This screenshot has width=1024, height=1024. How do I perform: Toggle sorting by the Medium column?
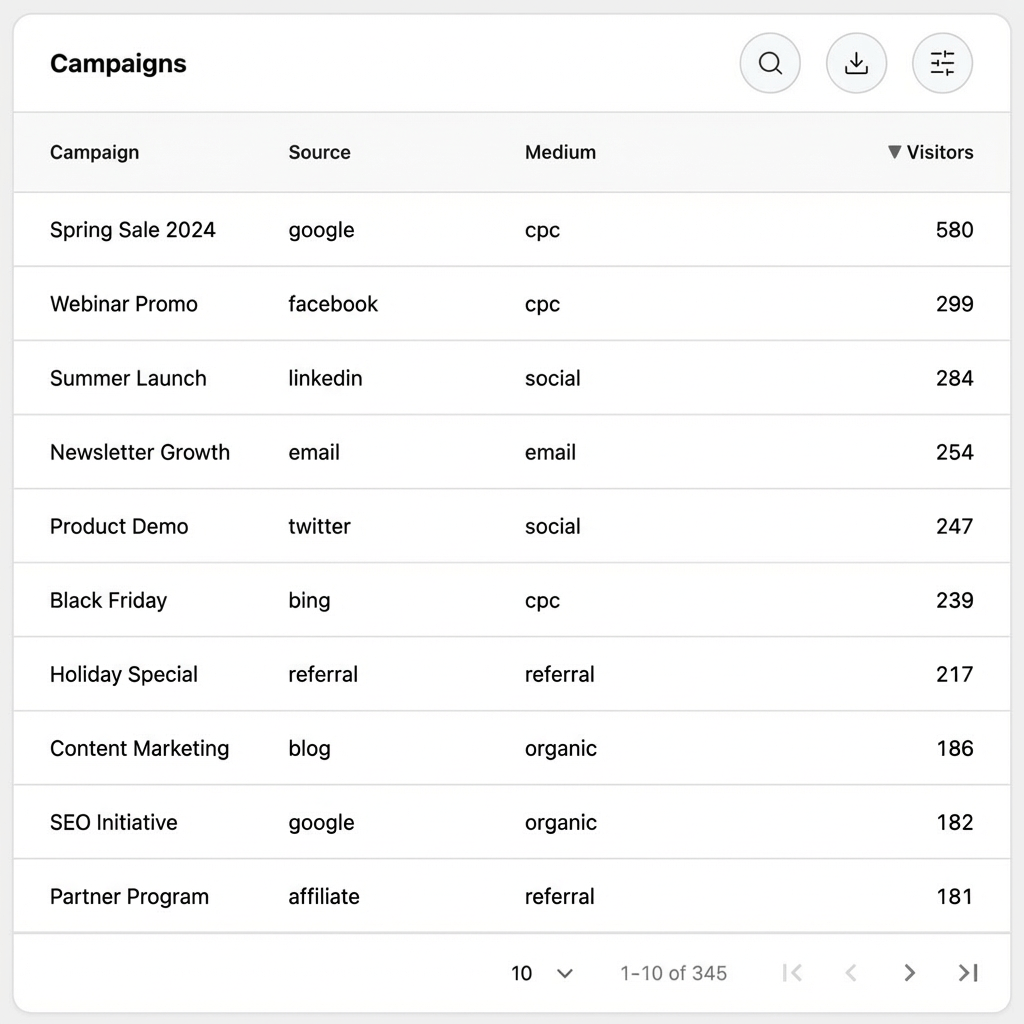click(x=560, y=152)
